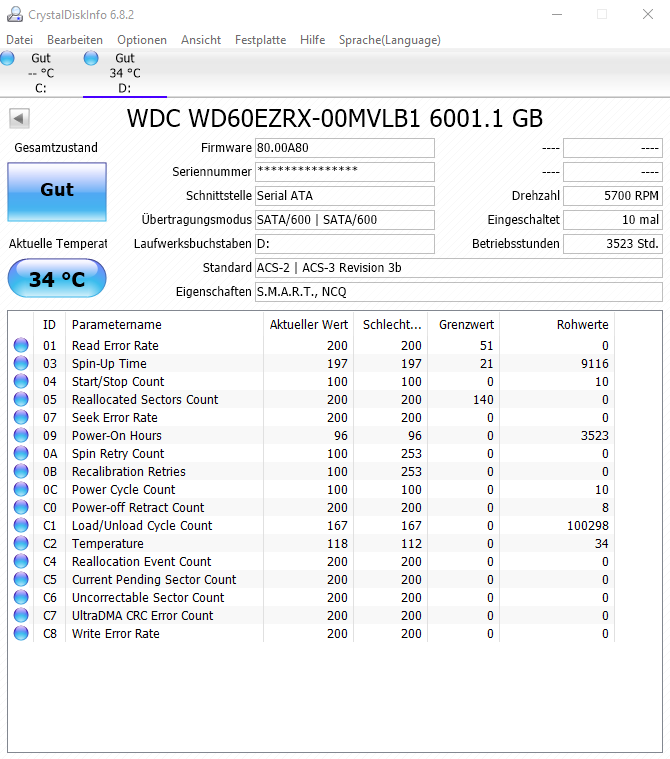The width and height of the screenshot is (670, 759).
Task: Open the Ansicht menu
Action: point(201,40)
